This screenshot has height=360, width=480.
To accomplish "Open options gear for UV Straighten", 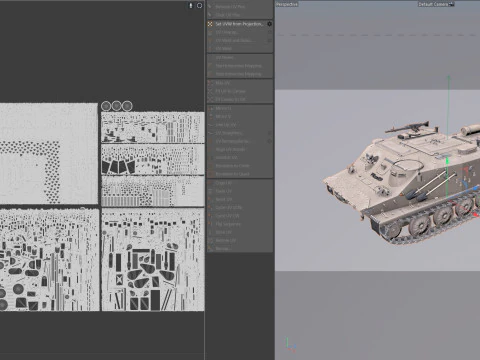I will [269, 133].
